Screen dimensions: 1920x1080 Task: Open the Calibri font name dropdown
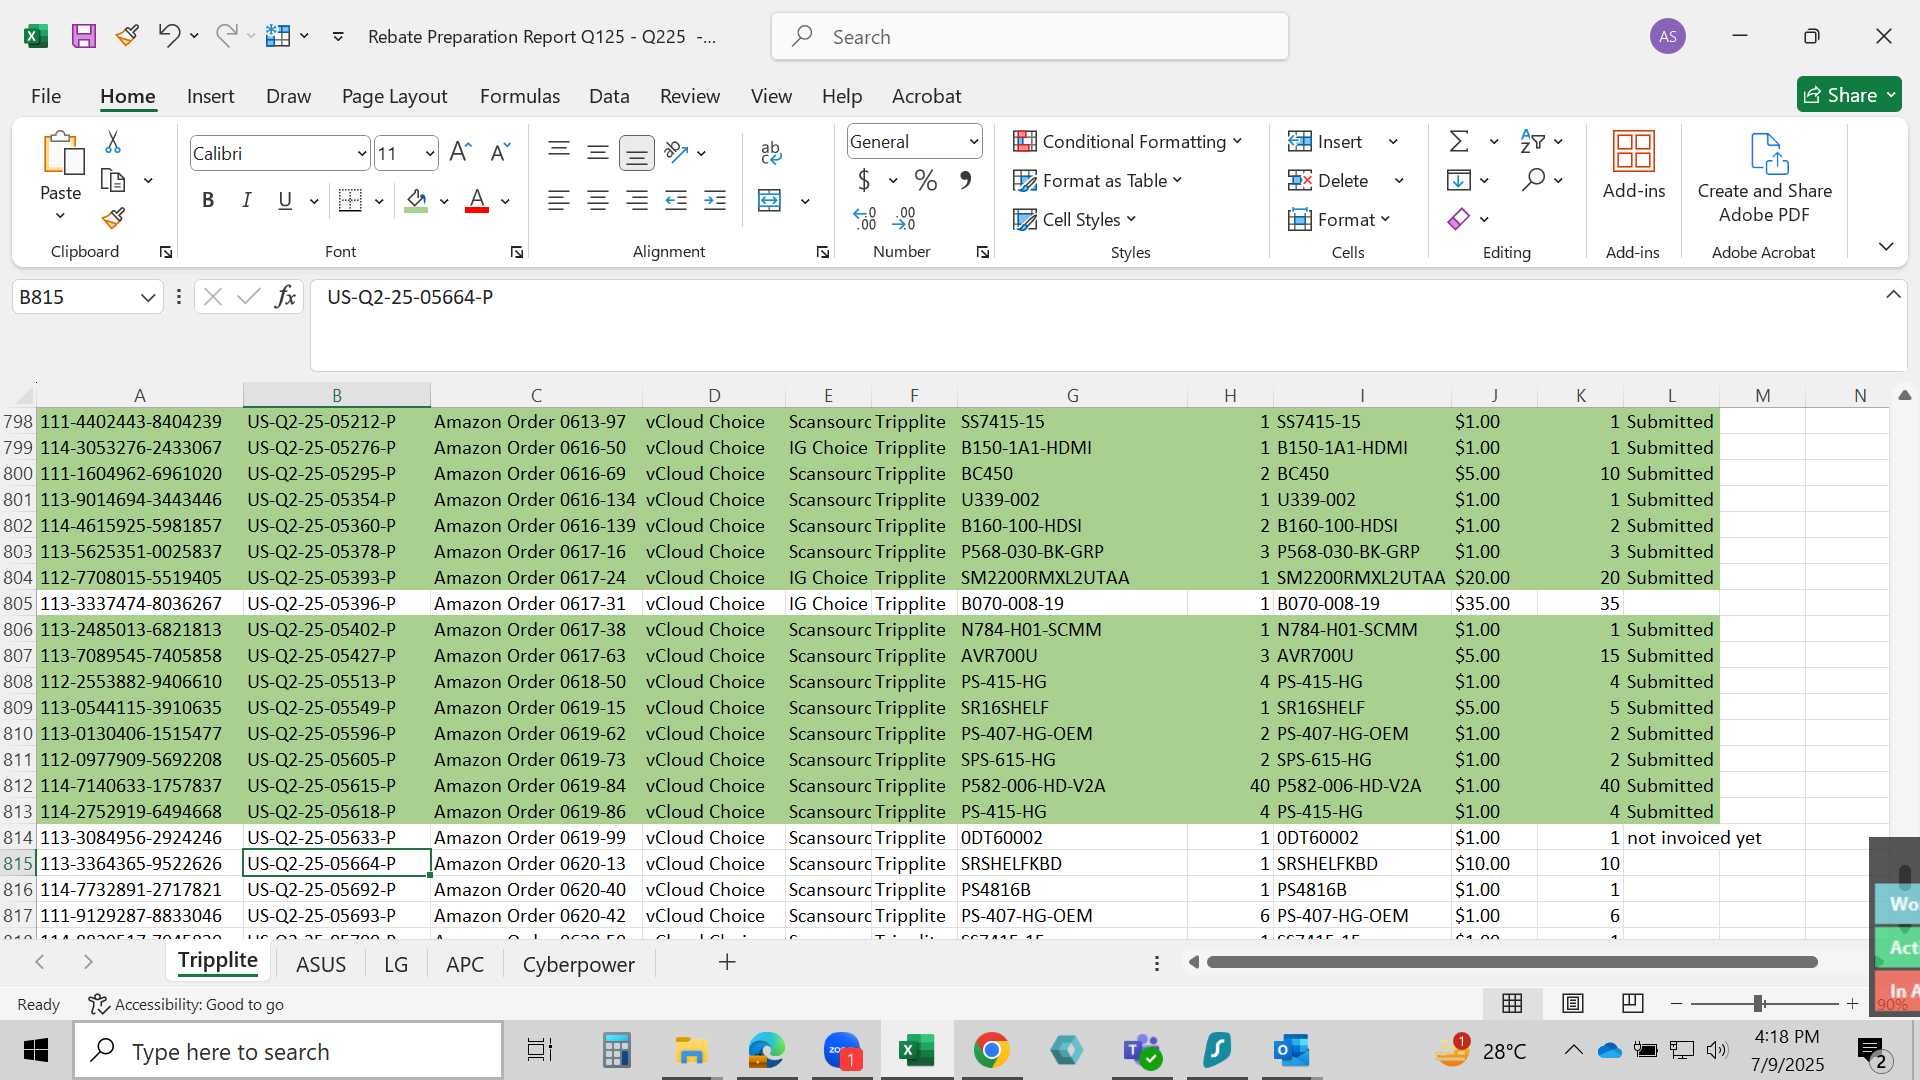coord(362,154)
